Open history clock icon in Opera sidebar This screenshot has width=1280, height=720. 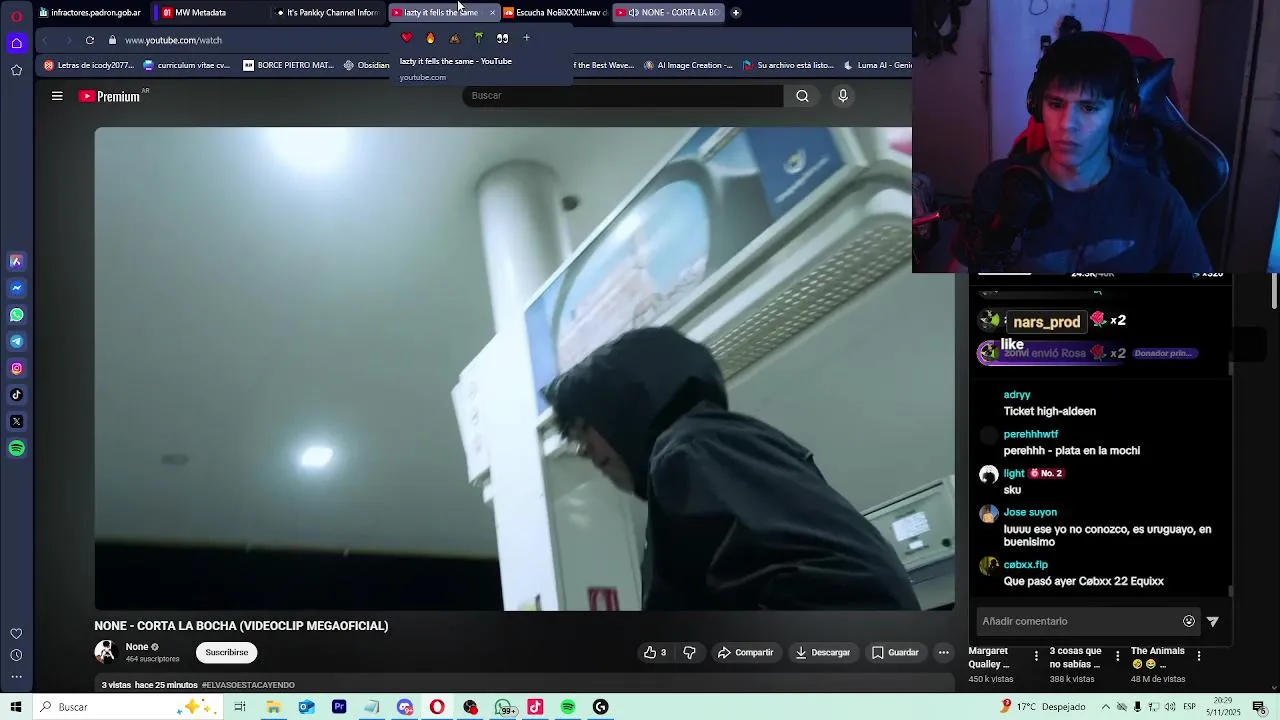(x=16, y=656)
